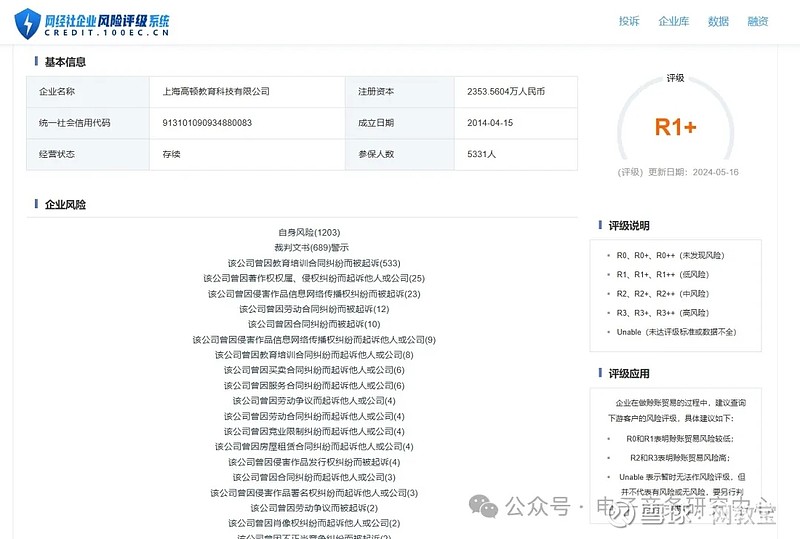The image size is (800, 539).
Task: Click 竞业限制纠纷而起诉他人或公司(4) entry
Action: click(314, 432)
